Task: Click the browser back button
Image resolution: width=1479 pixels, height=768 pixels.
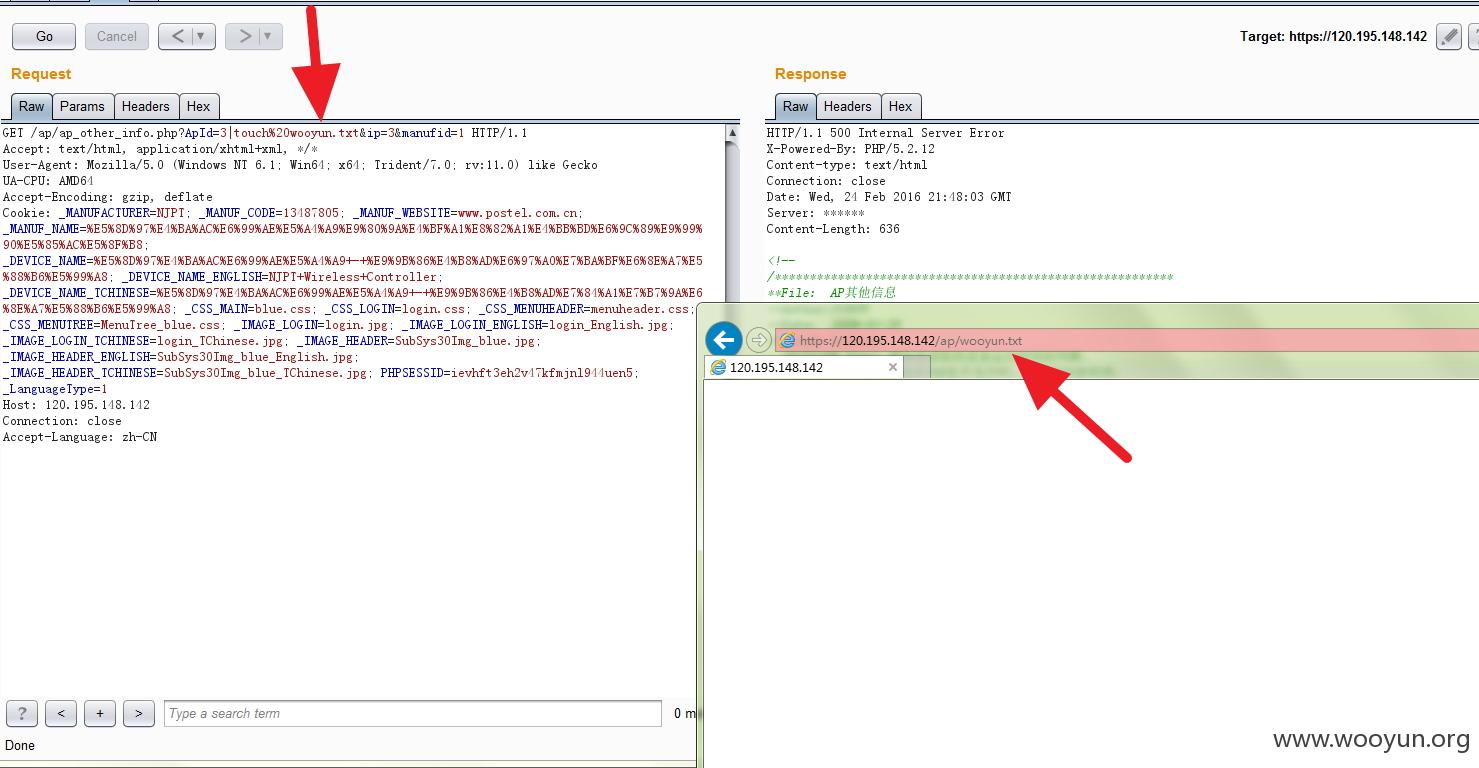Action: pos(724,340)
